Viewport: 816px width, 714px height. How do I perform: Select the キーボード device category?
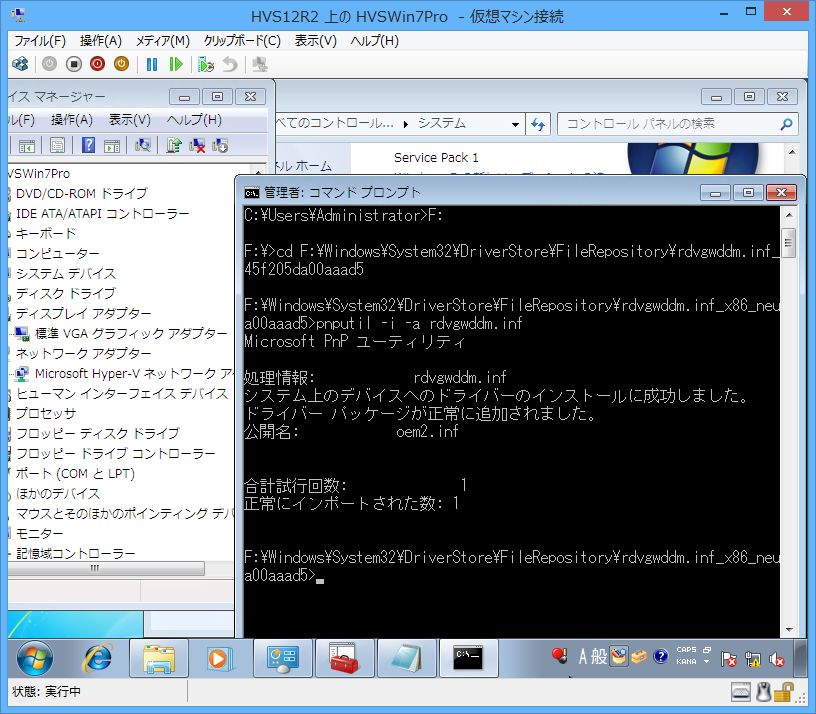(x=46, y=233)
